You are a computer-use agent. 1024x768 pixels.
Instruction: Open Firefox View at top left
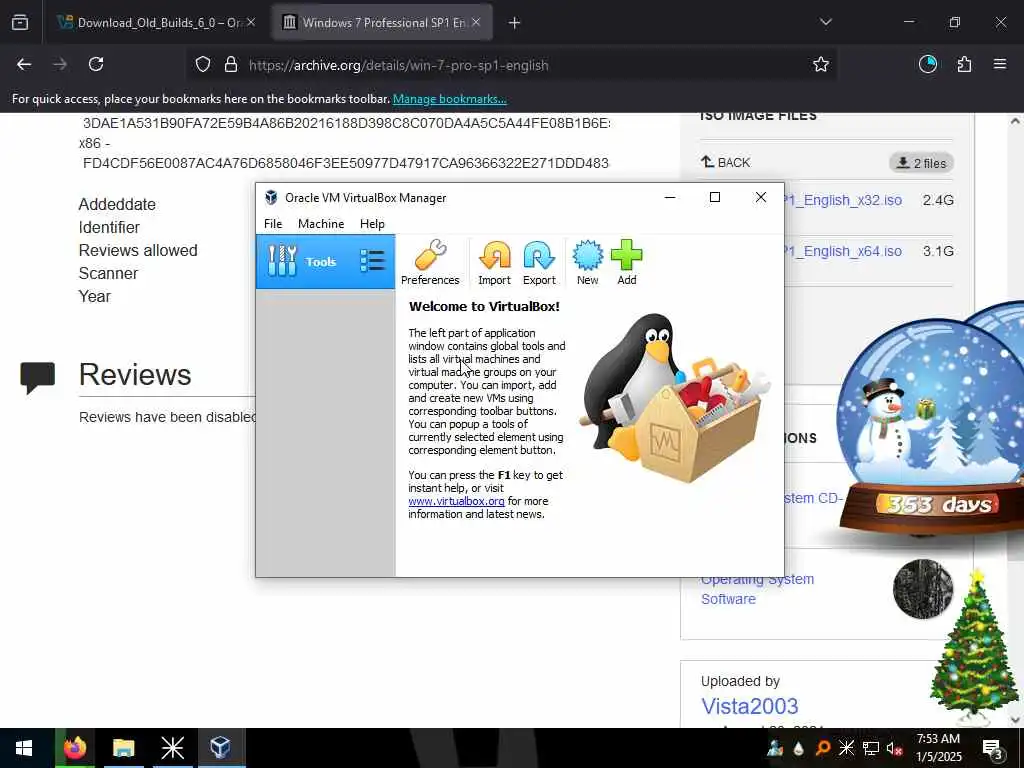click(20, 23)
